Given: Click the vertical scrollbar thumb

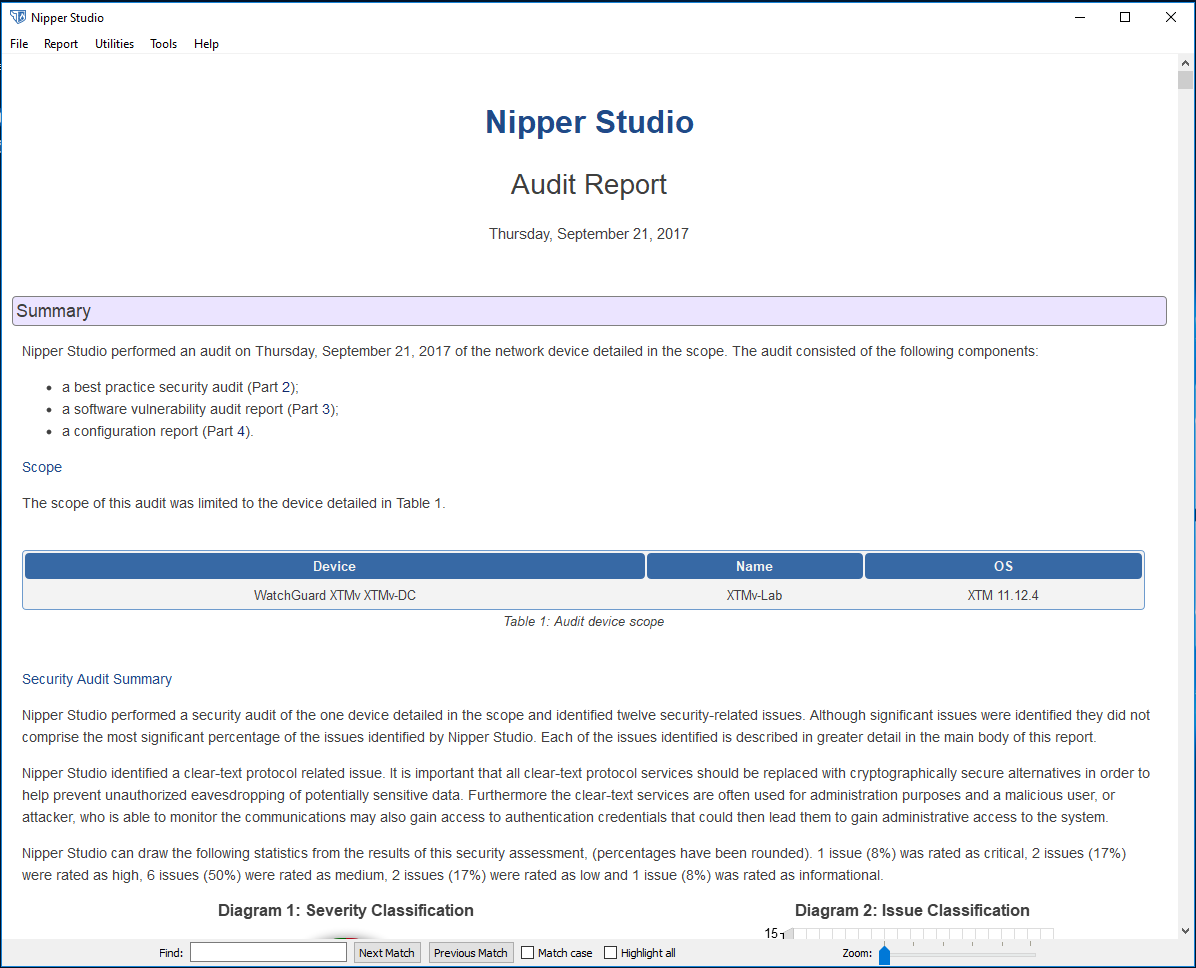Looking at the screenshot, I should [1185, 81].
